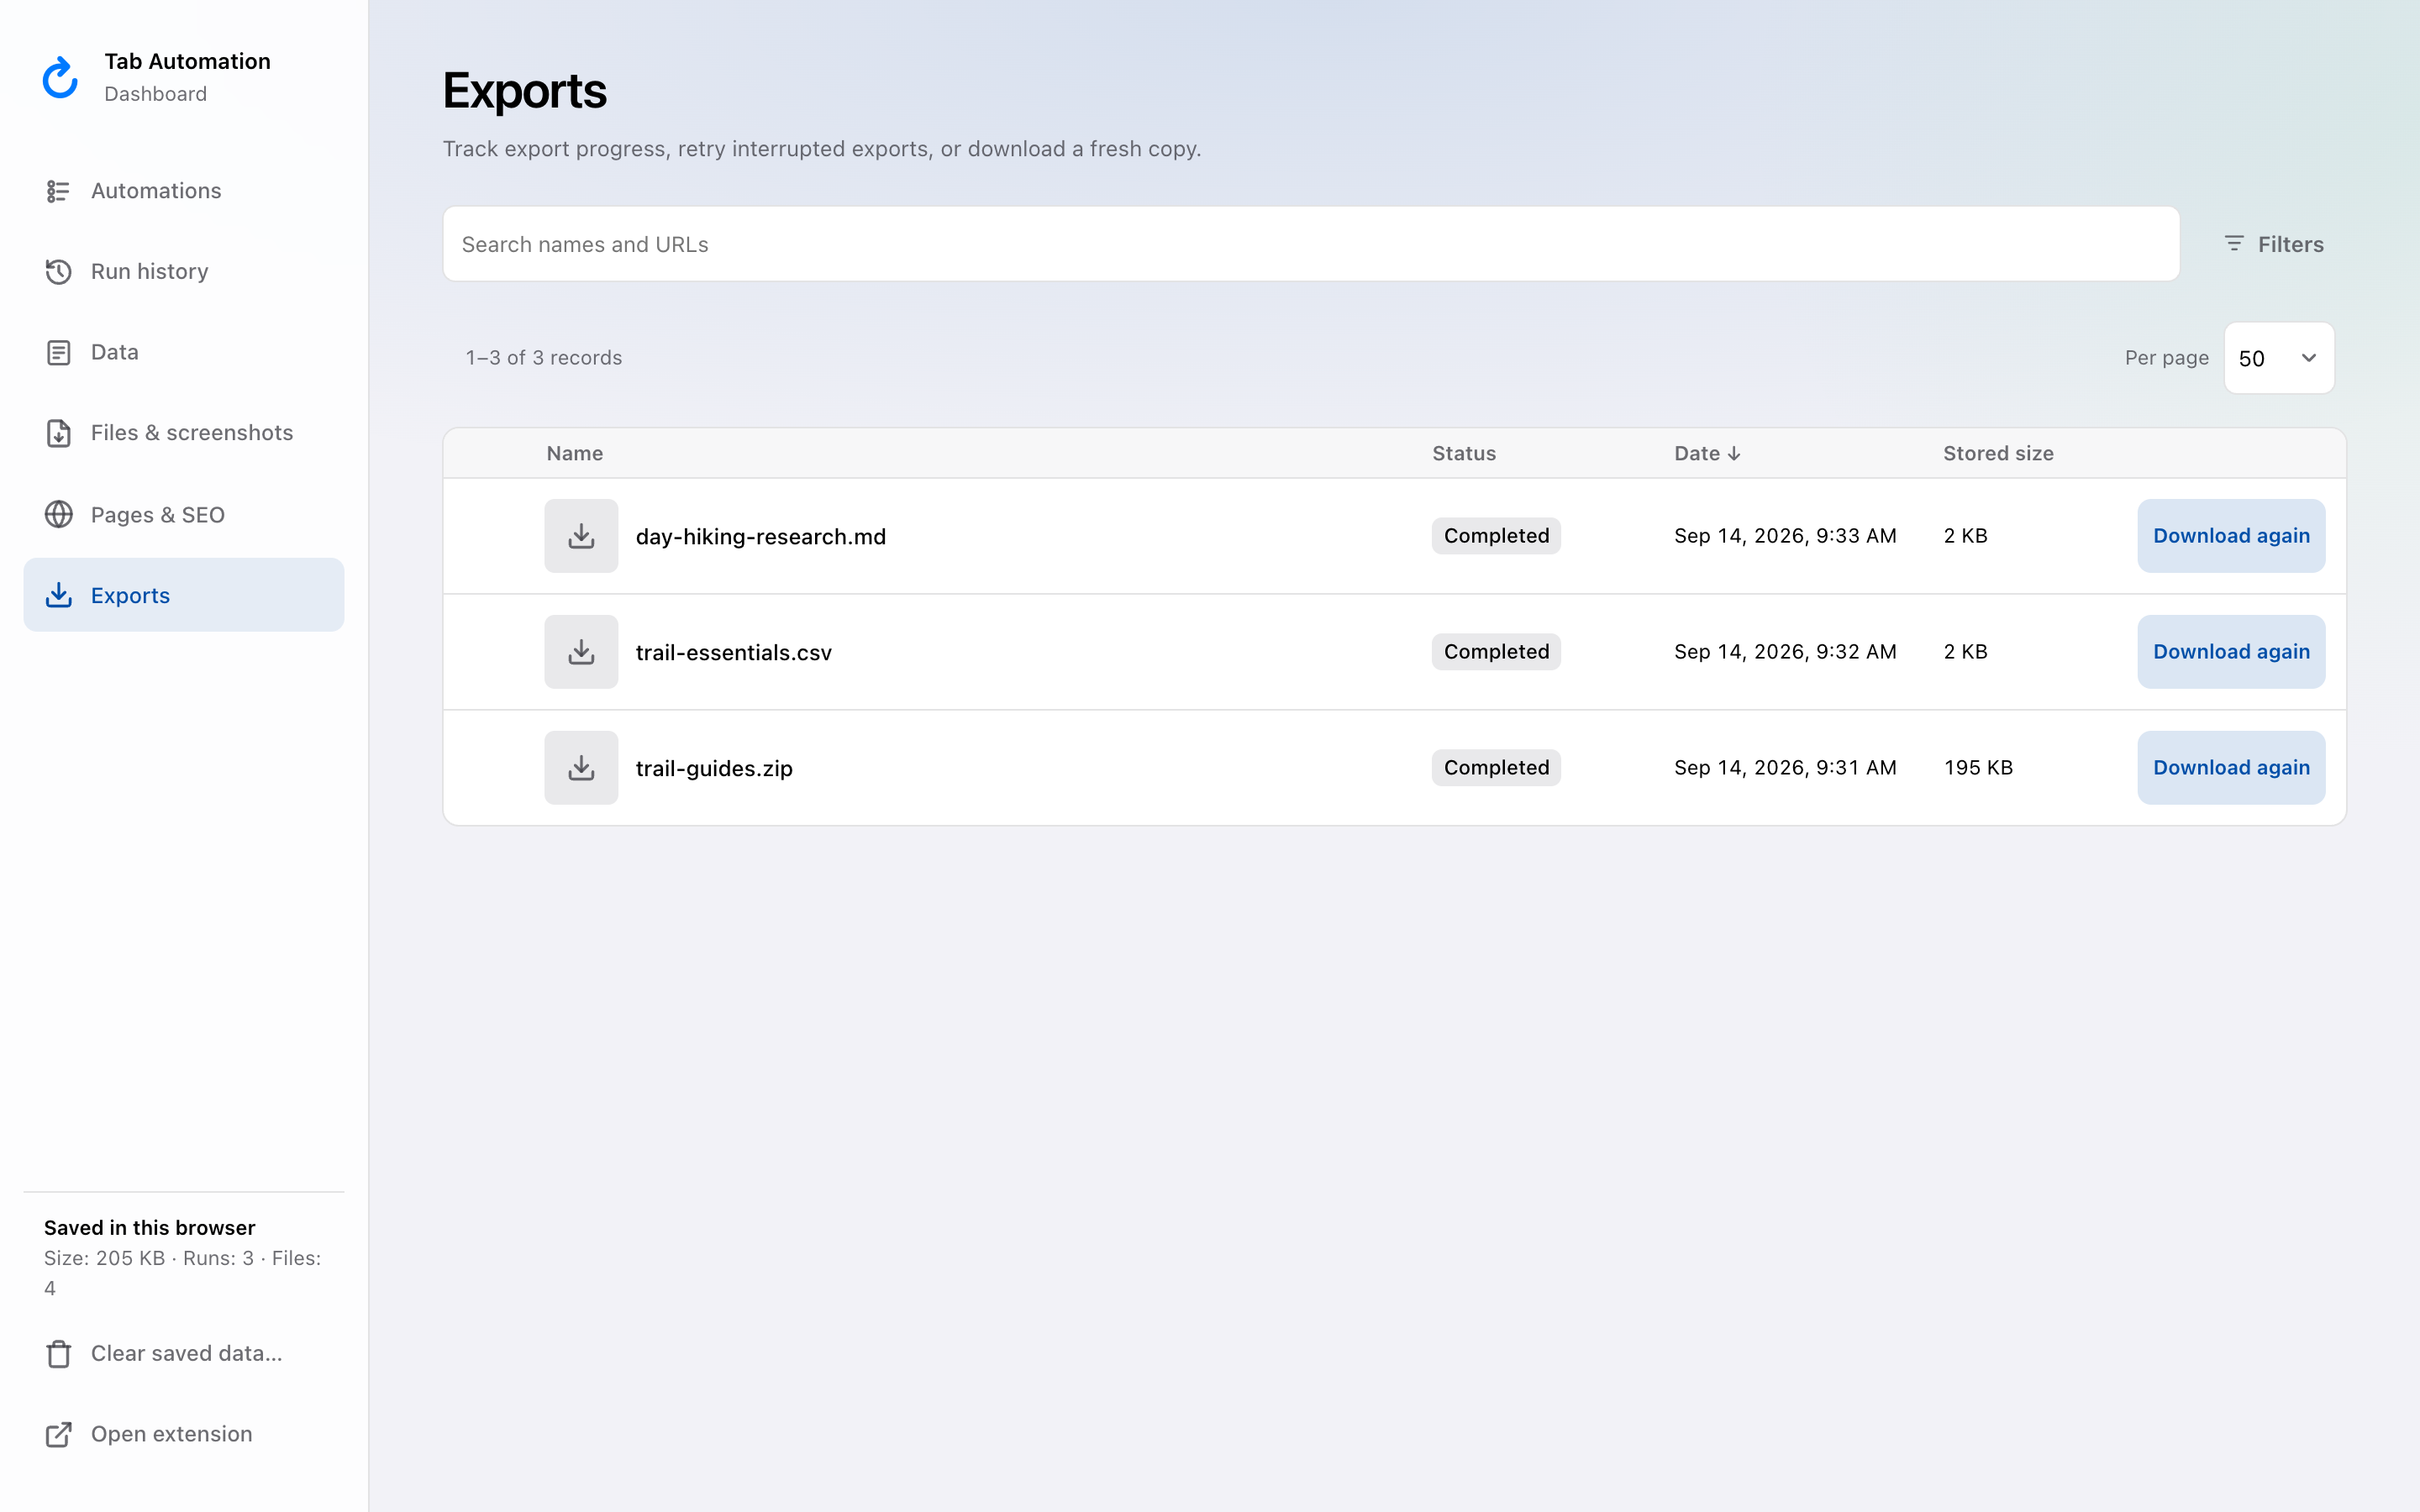Viewport: 2420px width, 1512px height.
Task: Click the Filters funnel icon
Action: tap(2234, 244)
